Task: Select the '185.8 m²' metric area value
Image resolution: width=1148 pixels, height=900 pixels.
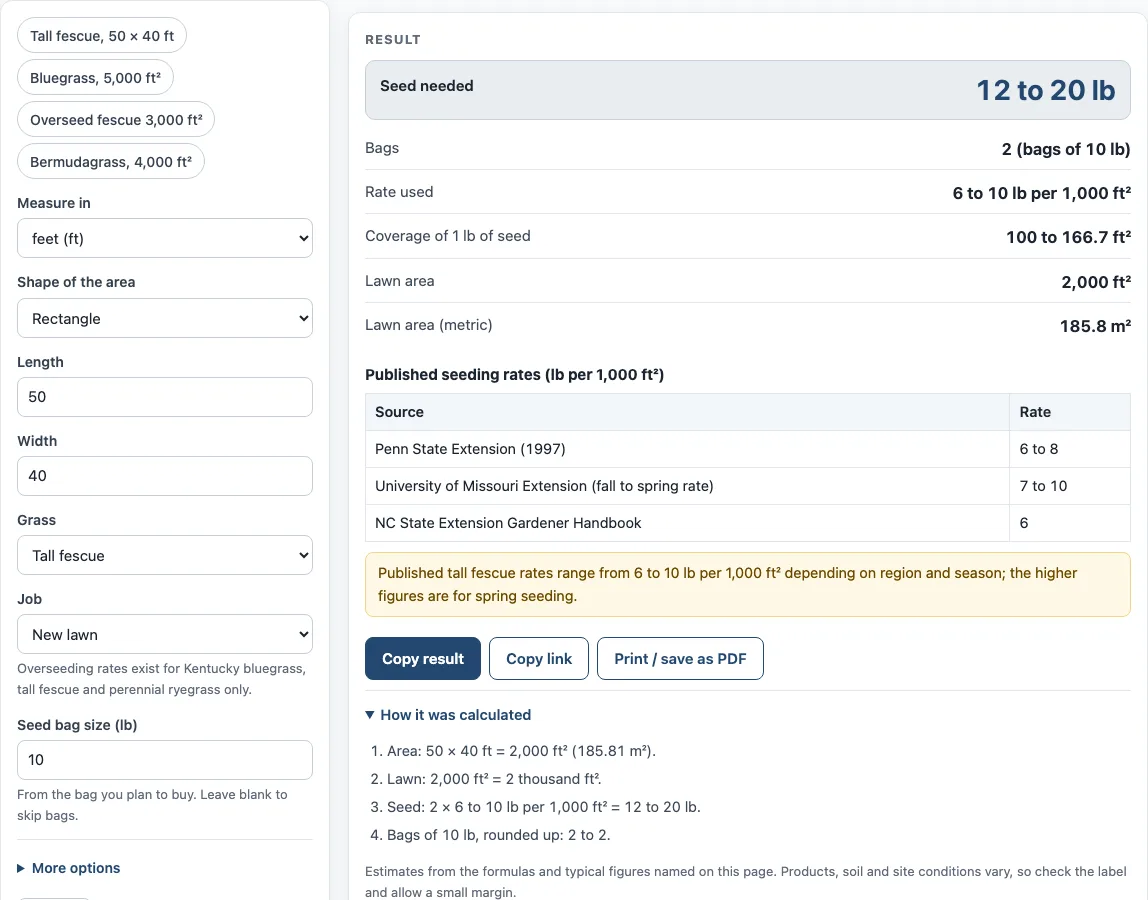Action: pos(1095,326)
